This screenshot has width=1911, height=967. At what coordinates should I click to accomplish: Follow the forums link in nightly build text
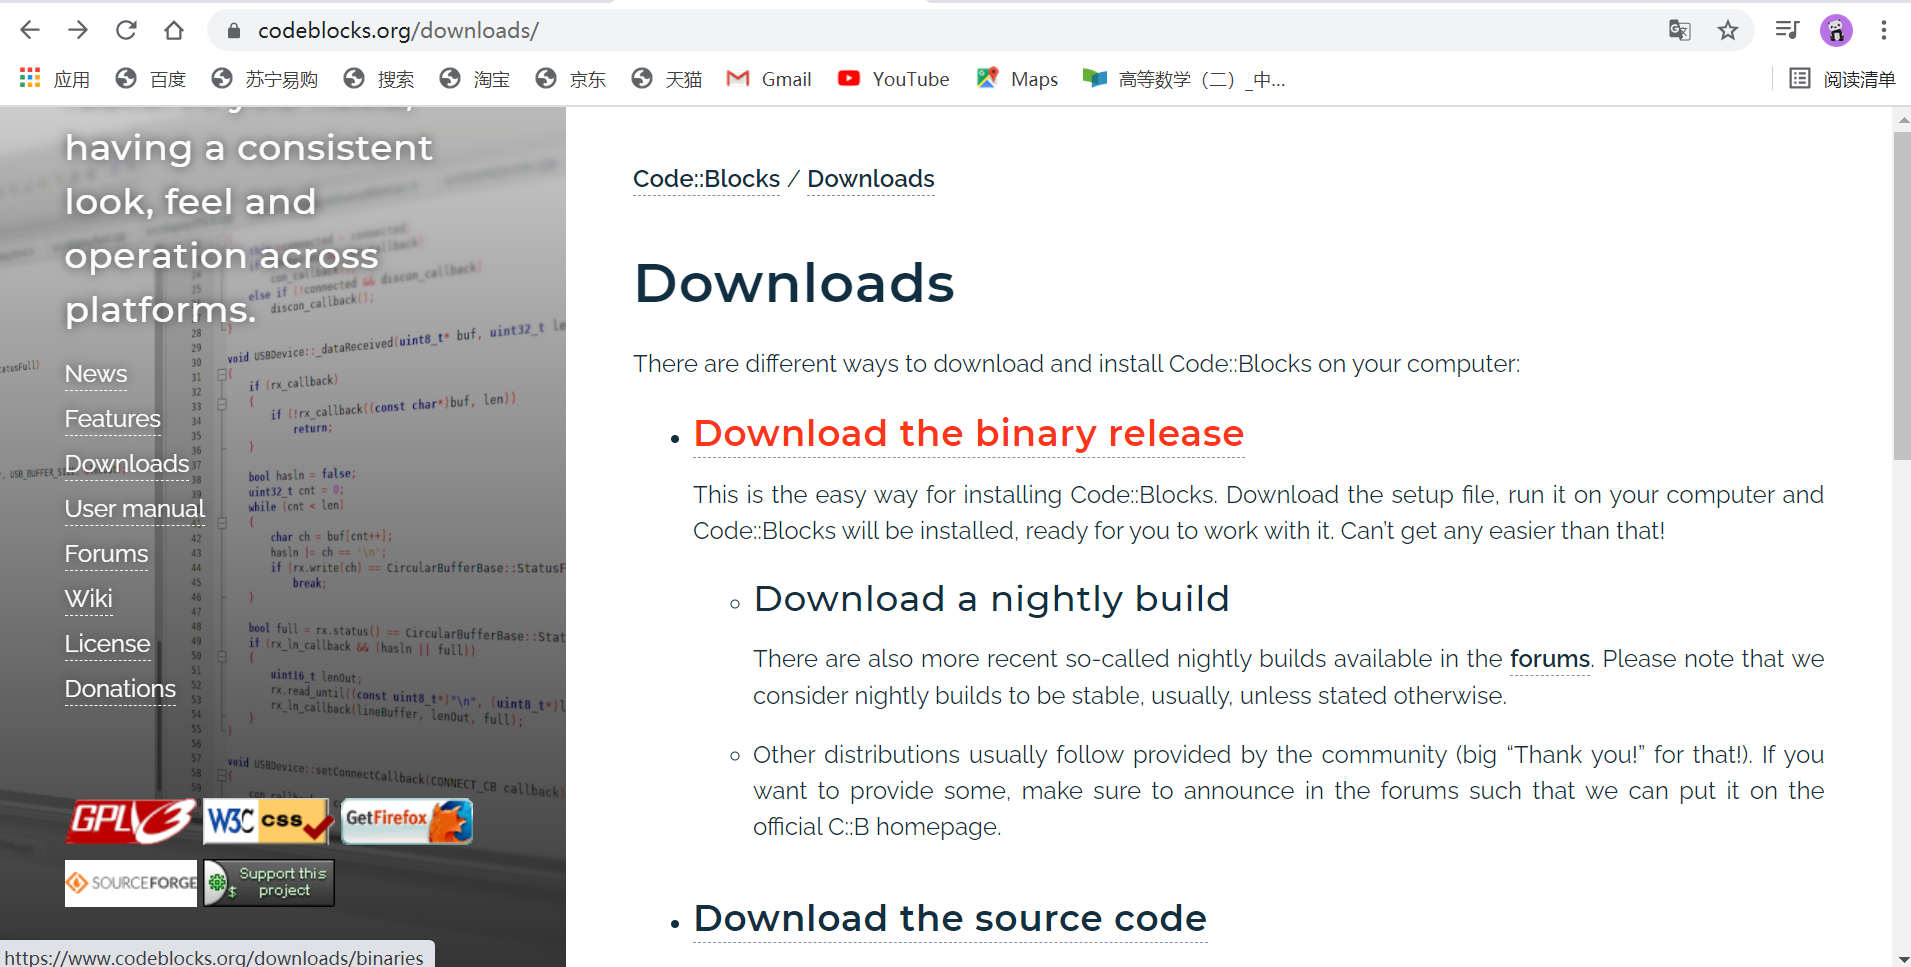pyautogui.click(x=1549, y=659)
